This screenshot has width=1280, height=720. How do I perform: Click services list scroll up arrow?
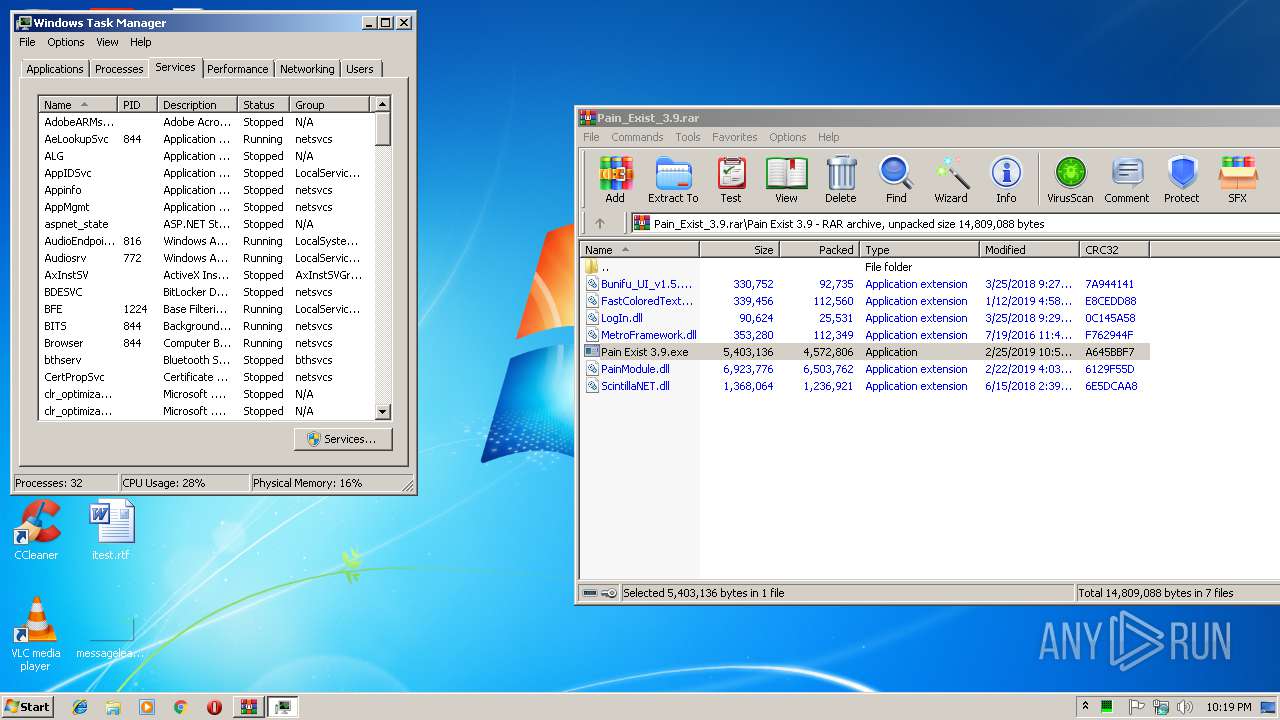click(x=382, y=104)
